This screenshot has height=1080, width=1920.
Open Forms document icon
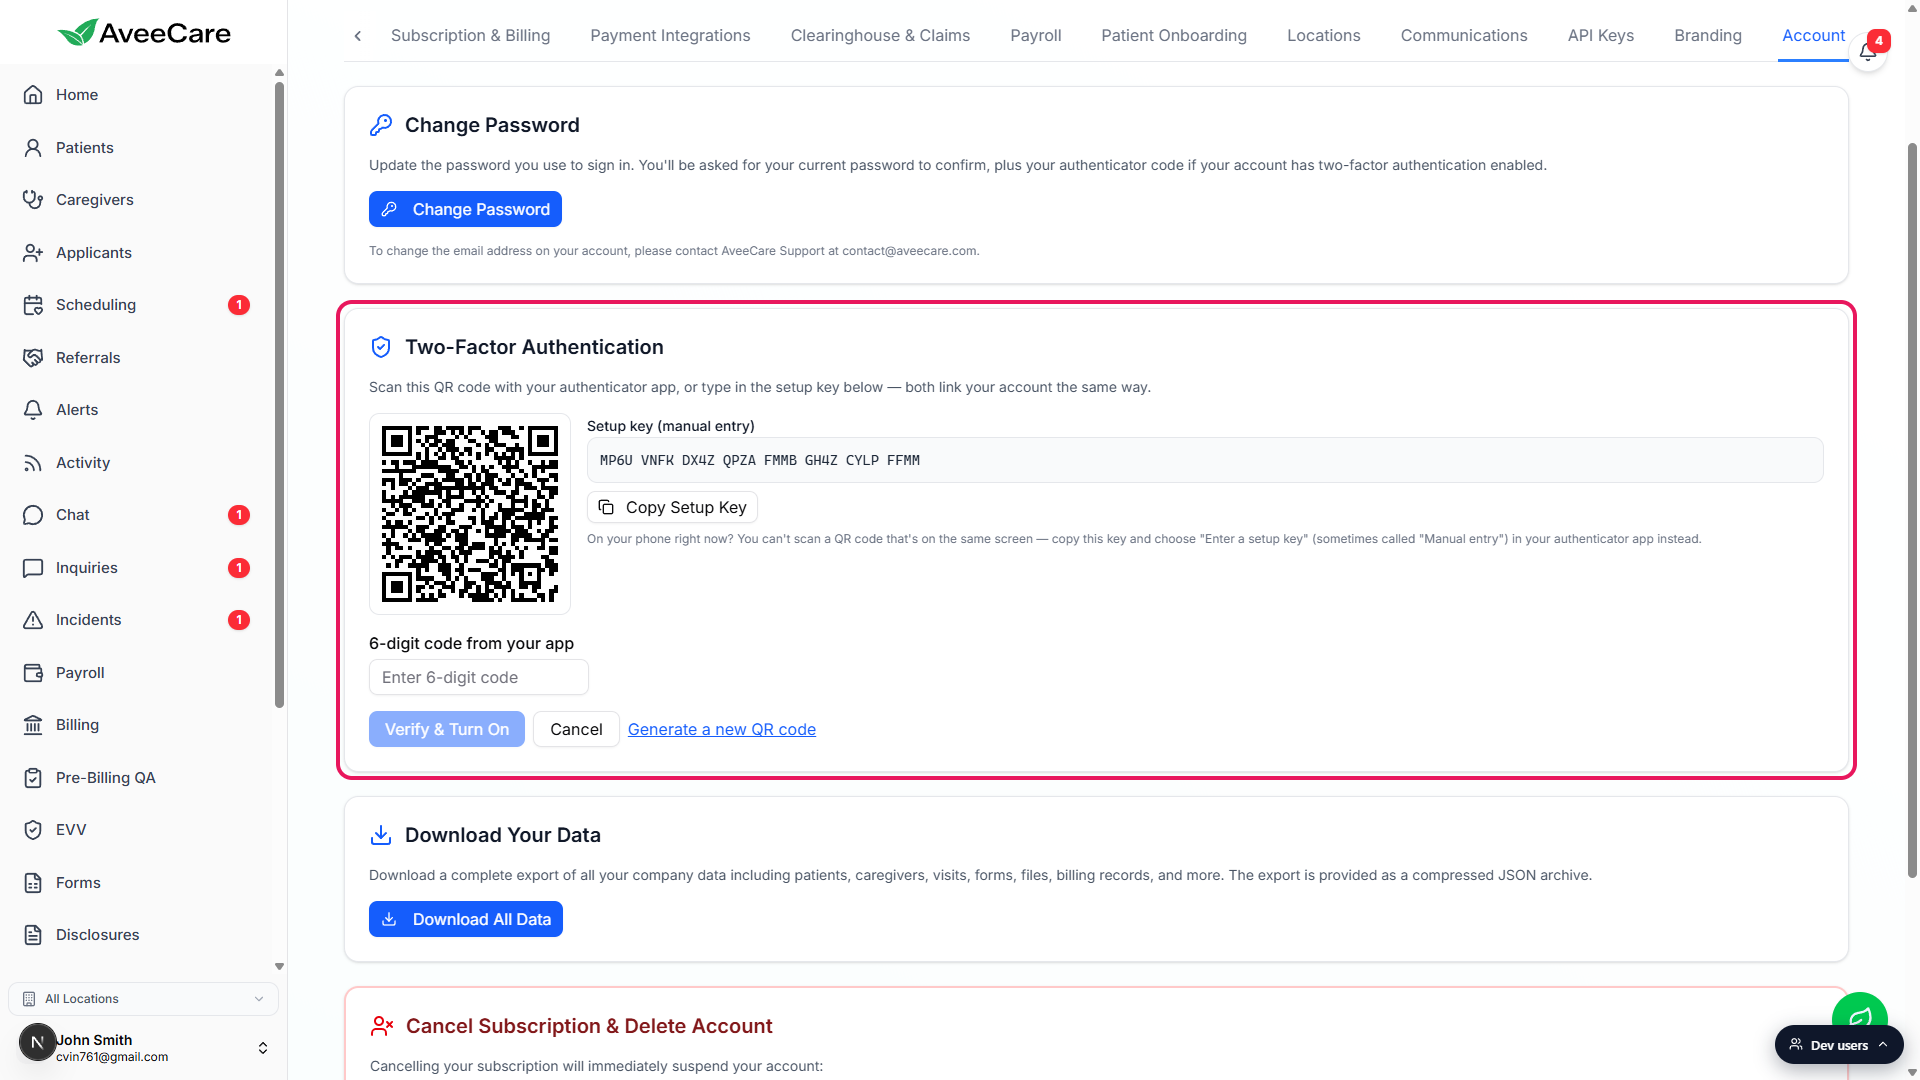tap(33, 883)
